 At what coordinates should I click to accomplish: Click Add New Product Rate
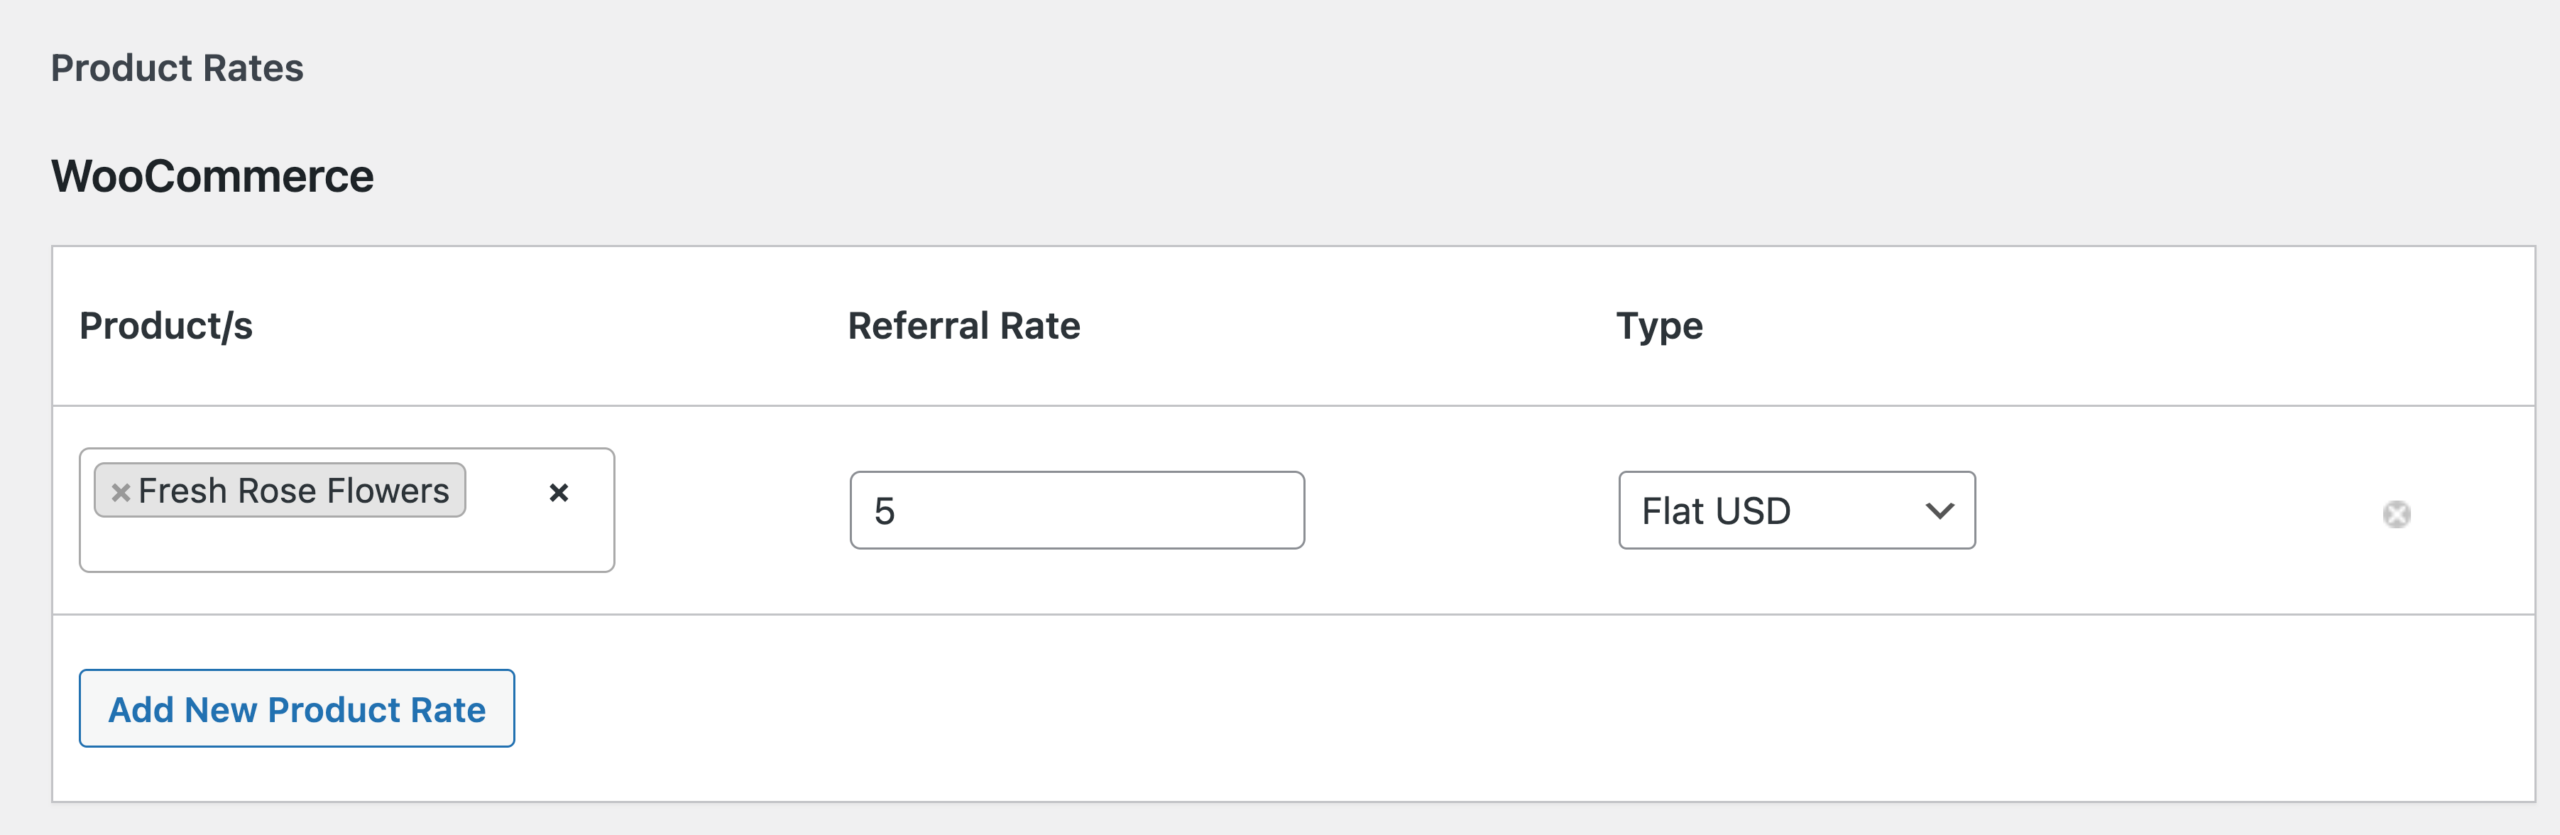[296, 709]
